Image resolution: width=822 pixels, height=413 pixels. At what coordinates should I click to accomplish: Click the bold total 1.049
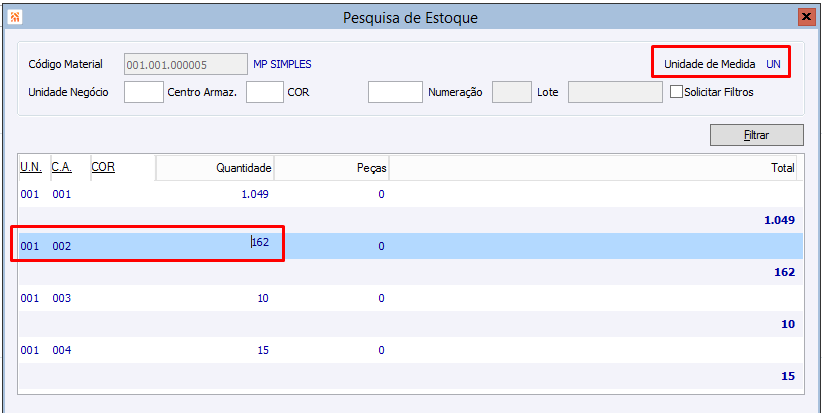point(780,220)
